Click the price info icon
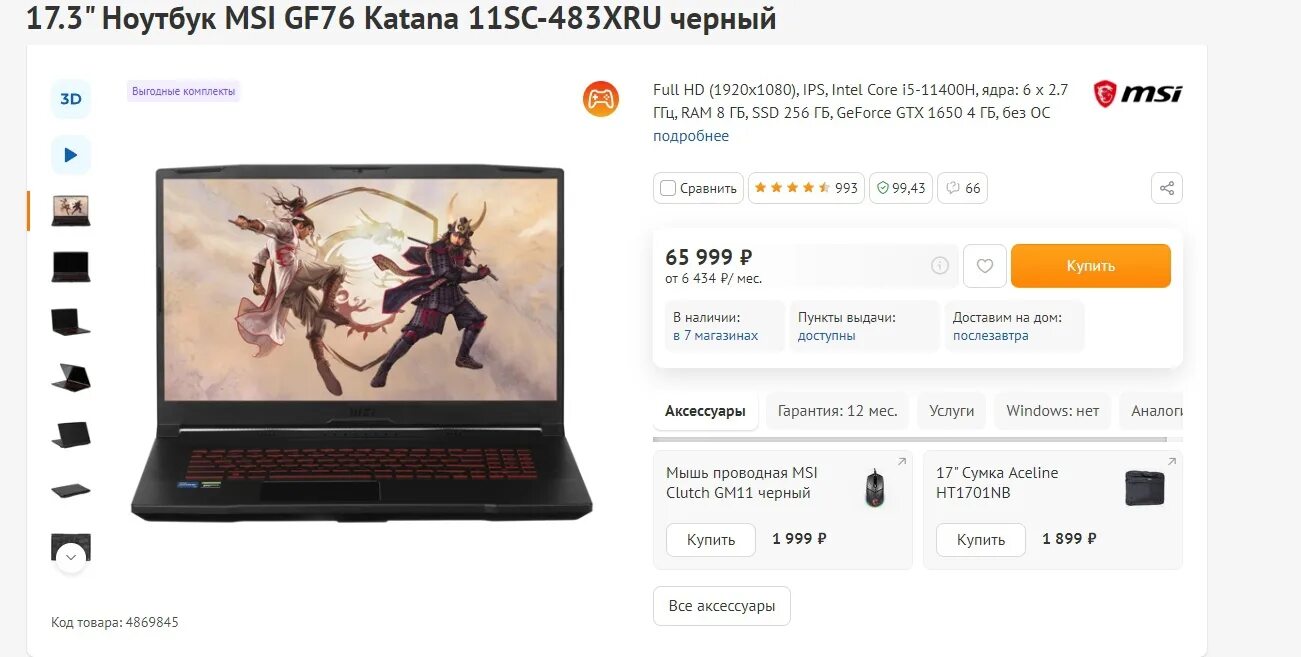This screenshot has height=657, width=1301. click(x=940, y=266)
